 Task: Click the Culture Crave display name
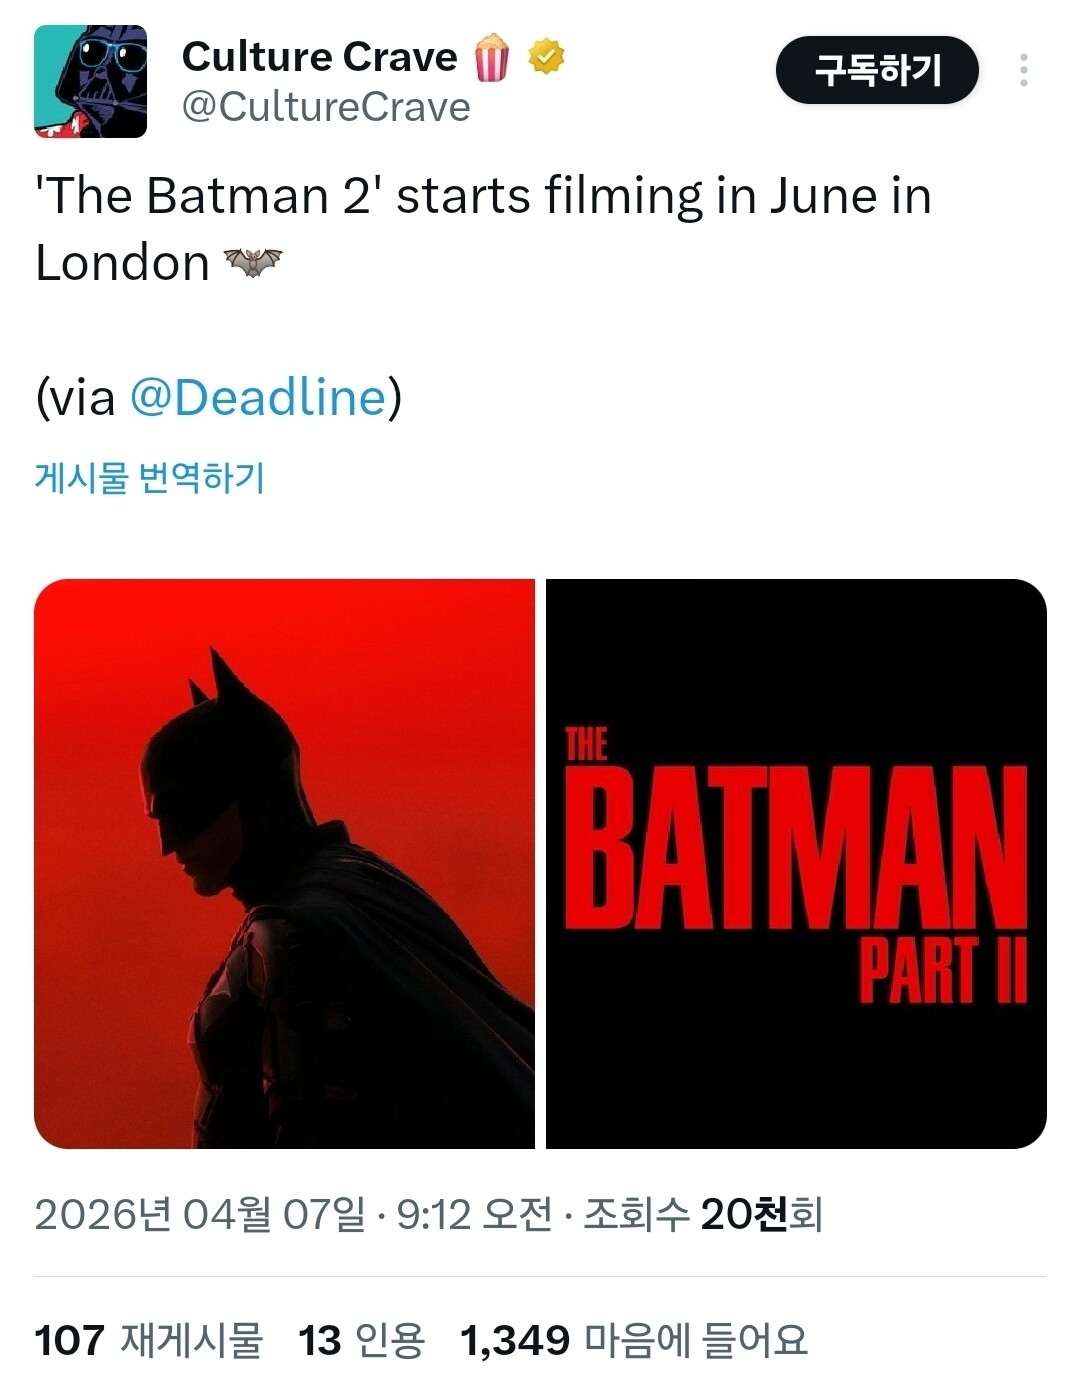pos(319,57)
